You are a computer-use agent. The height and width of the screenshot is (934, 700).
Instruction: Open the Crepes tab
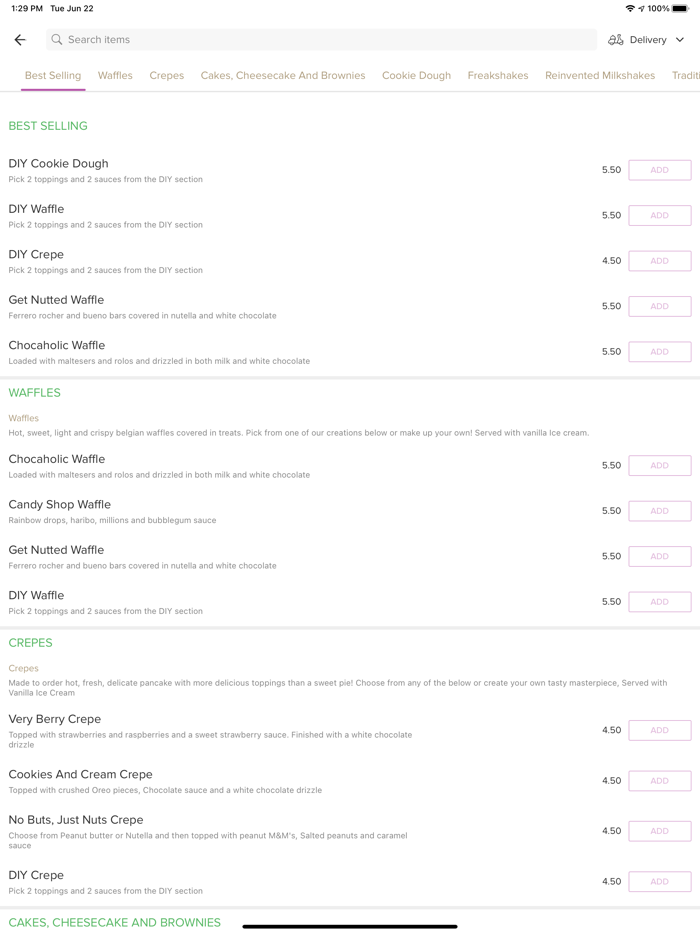166,75
